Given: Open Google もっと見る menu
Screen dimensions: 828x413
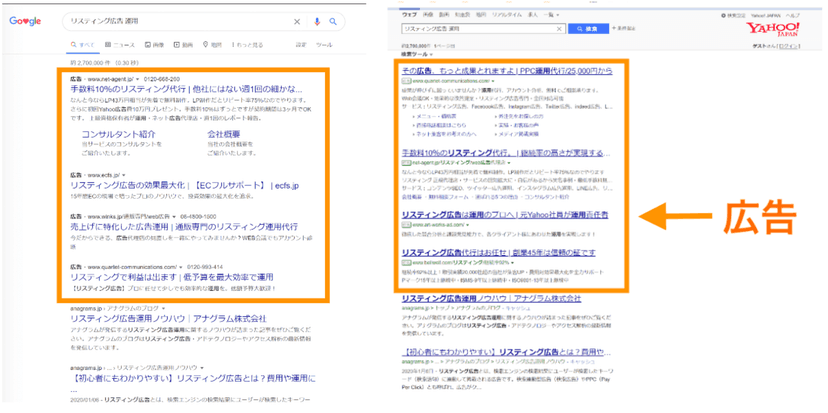Looking at the screenshot, I should [x=247, y=45].
